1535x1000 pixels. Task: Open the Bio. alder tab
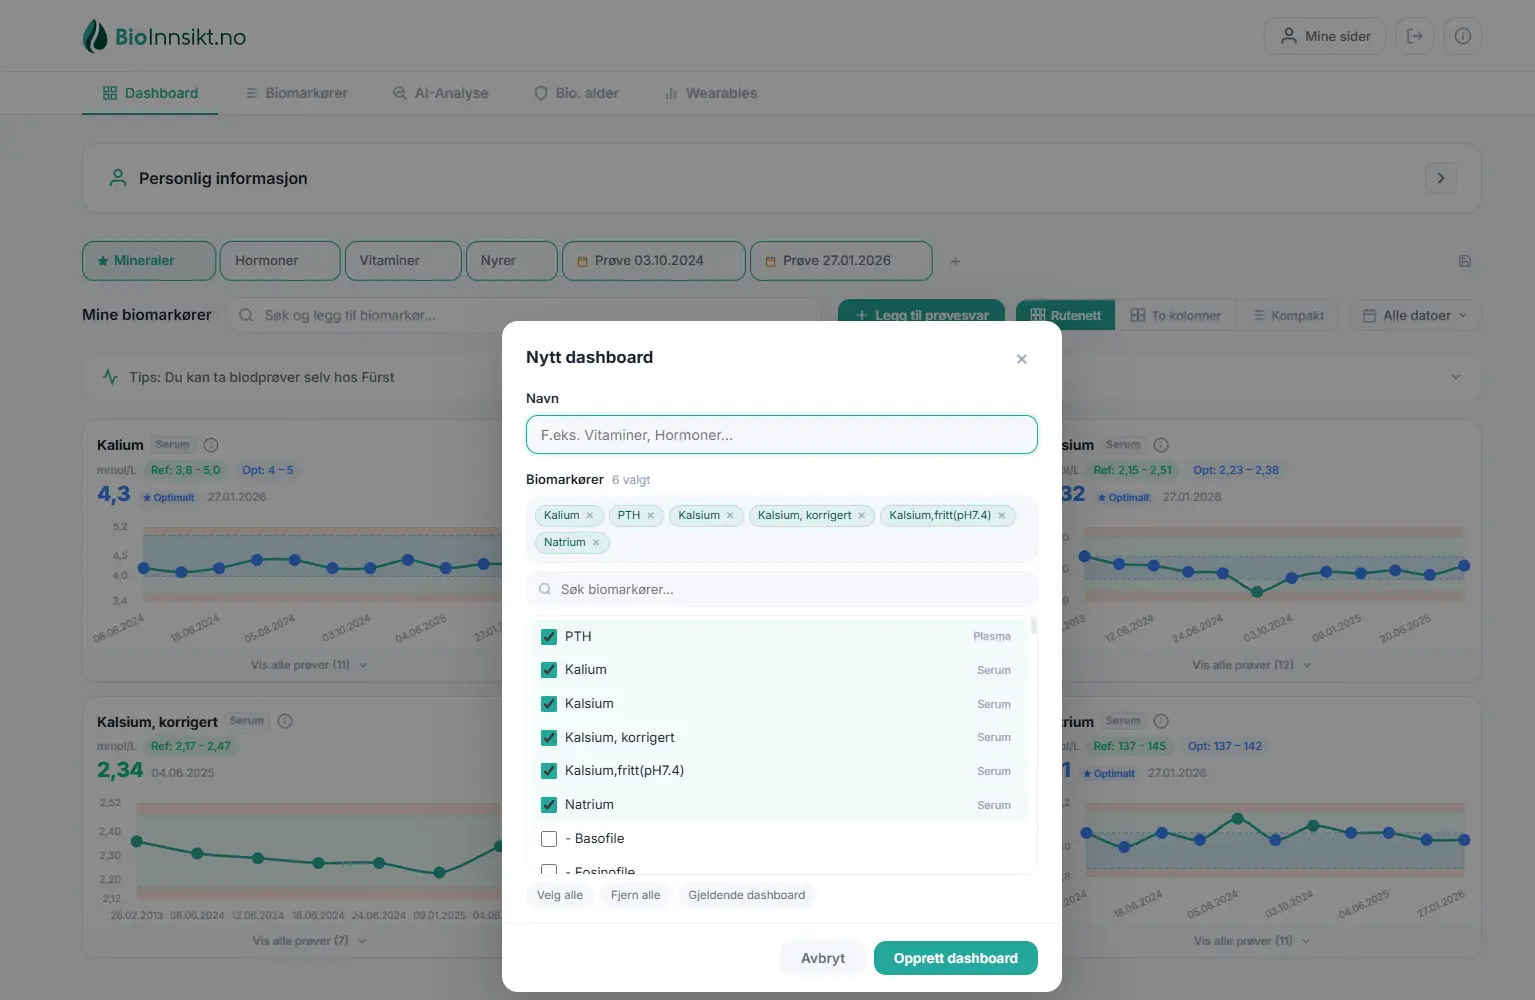[x=577, y=93]
